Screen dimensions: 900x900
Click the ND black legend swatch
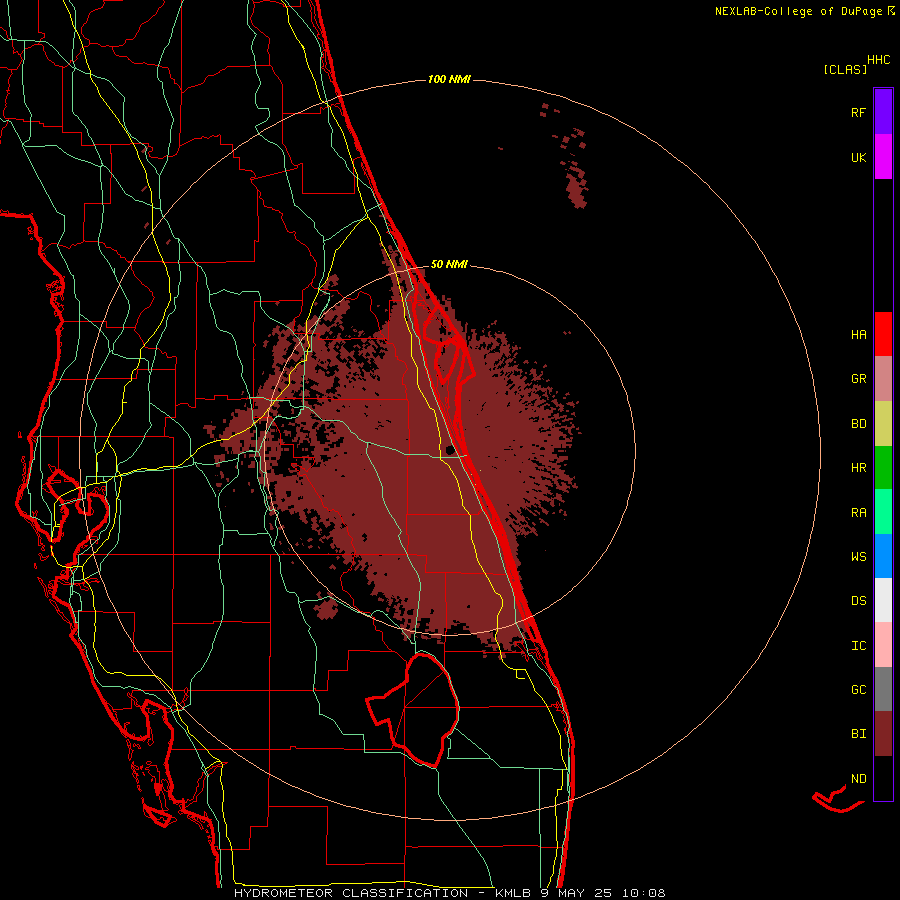[x=883, y=778]
